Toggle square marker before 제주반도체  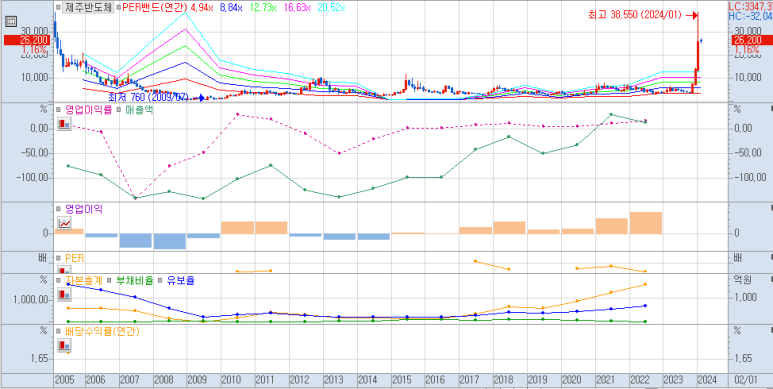[58, 7]
